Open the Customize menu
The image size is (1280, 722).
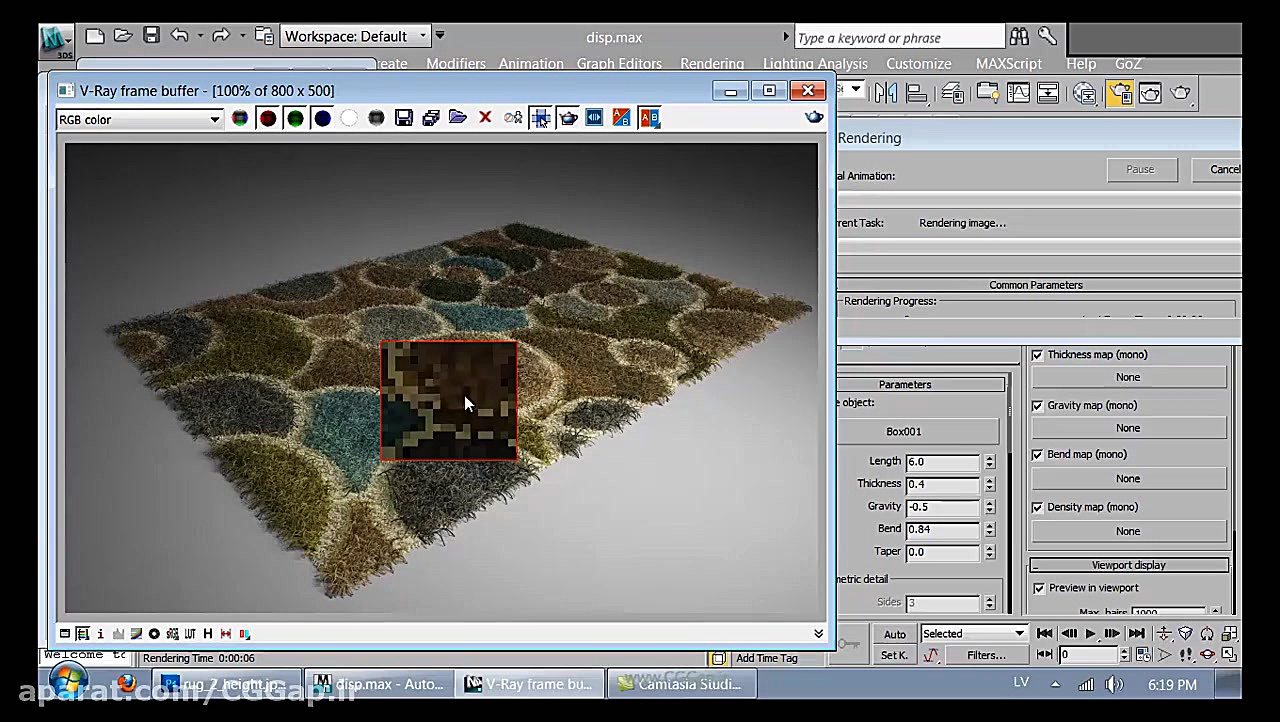coord(918,64)
